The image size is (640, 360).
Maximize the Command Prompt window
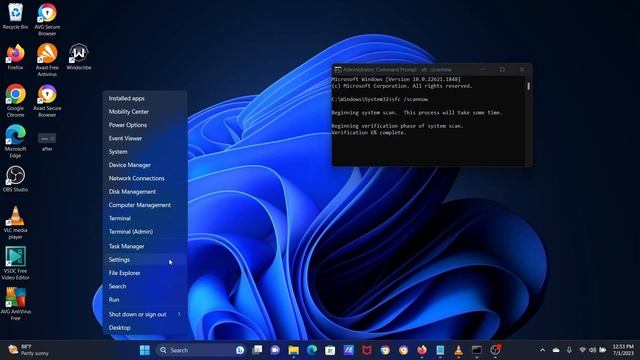coord(502,69)
